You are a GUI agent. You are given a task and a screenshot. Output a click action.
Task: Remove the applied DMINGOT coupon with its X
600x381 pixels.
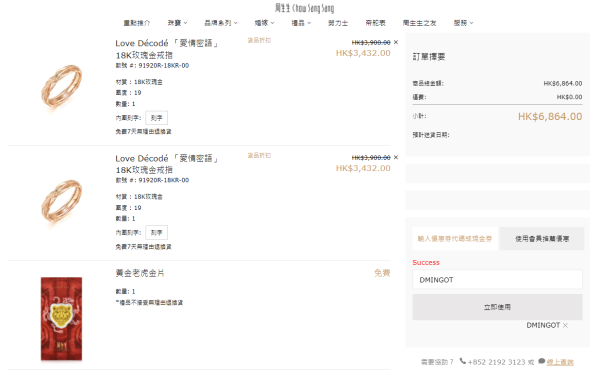click(x=565, y=325)
